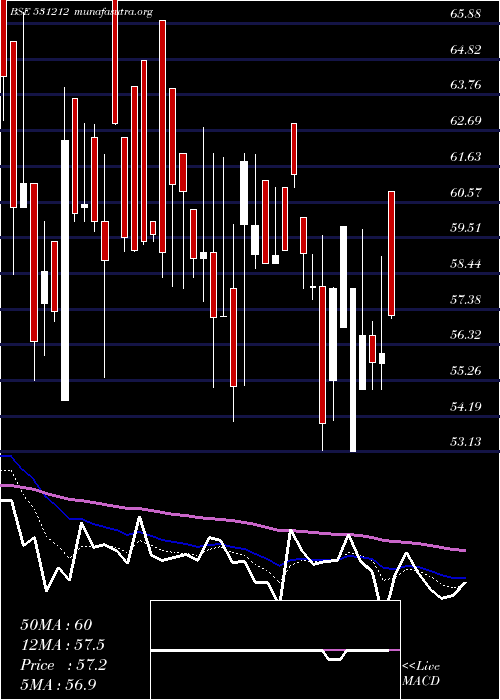The image size is (500, 700).
Task: Click the munafasutra.org site label
Action: point(113,12)
